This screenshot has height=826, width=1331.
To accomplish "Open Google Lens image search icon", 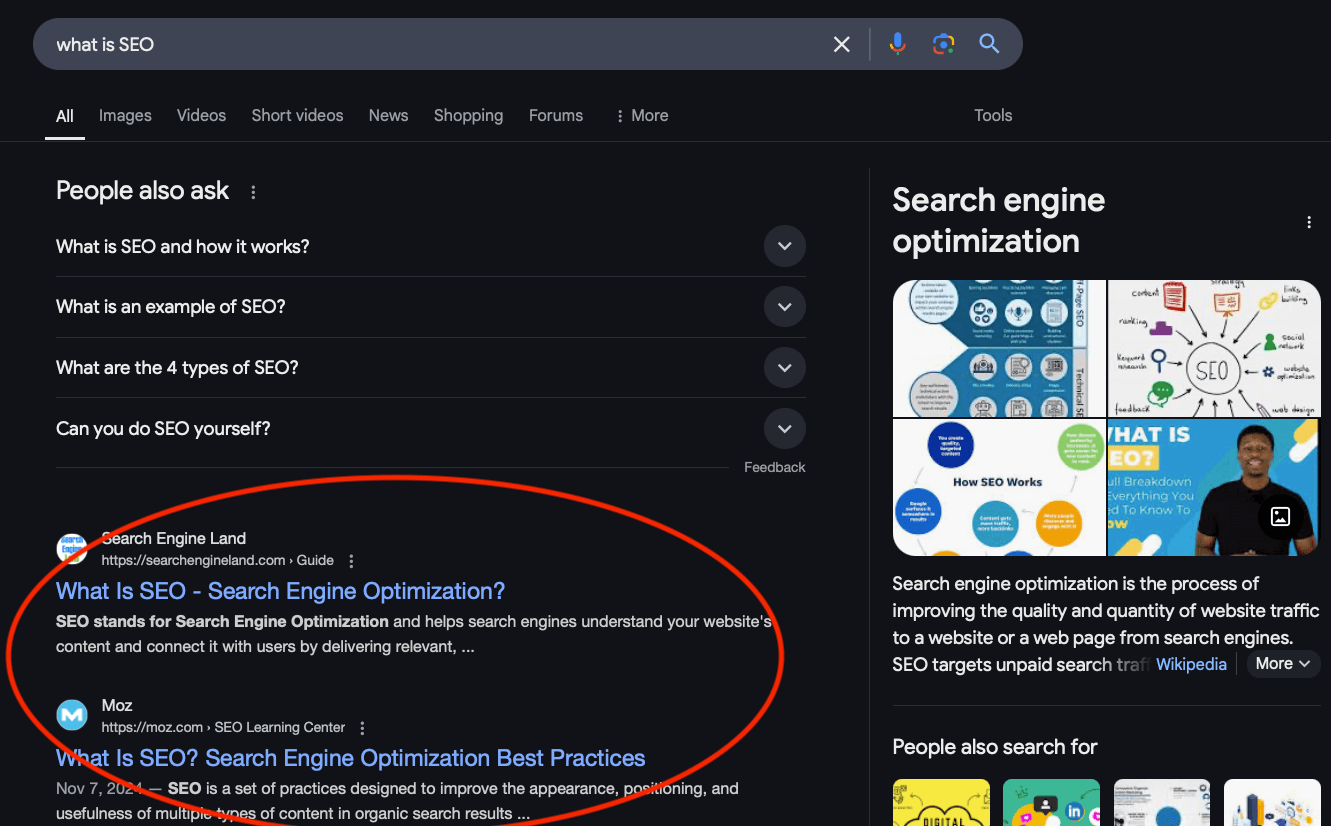I will point(943,44).
